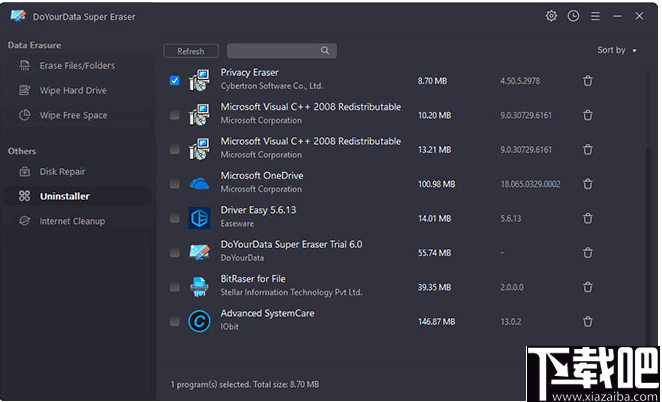This screenshot has width=662, height=402.
Task: Click trash icon for Microsoft OneDrive
Action: coord(587,184)
